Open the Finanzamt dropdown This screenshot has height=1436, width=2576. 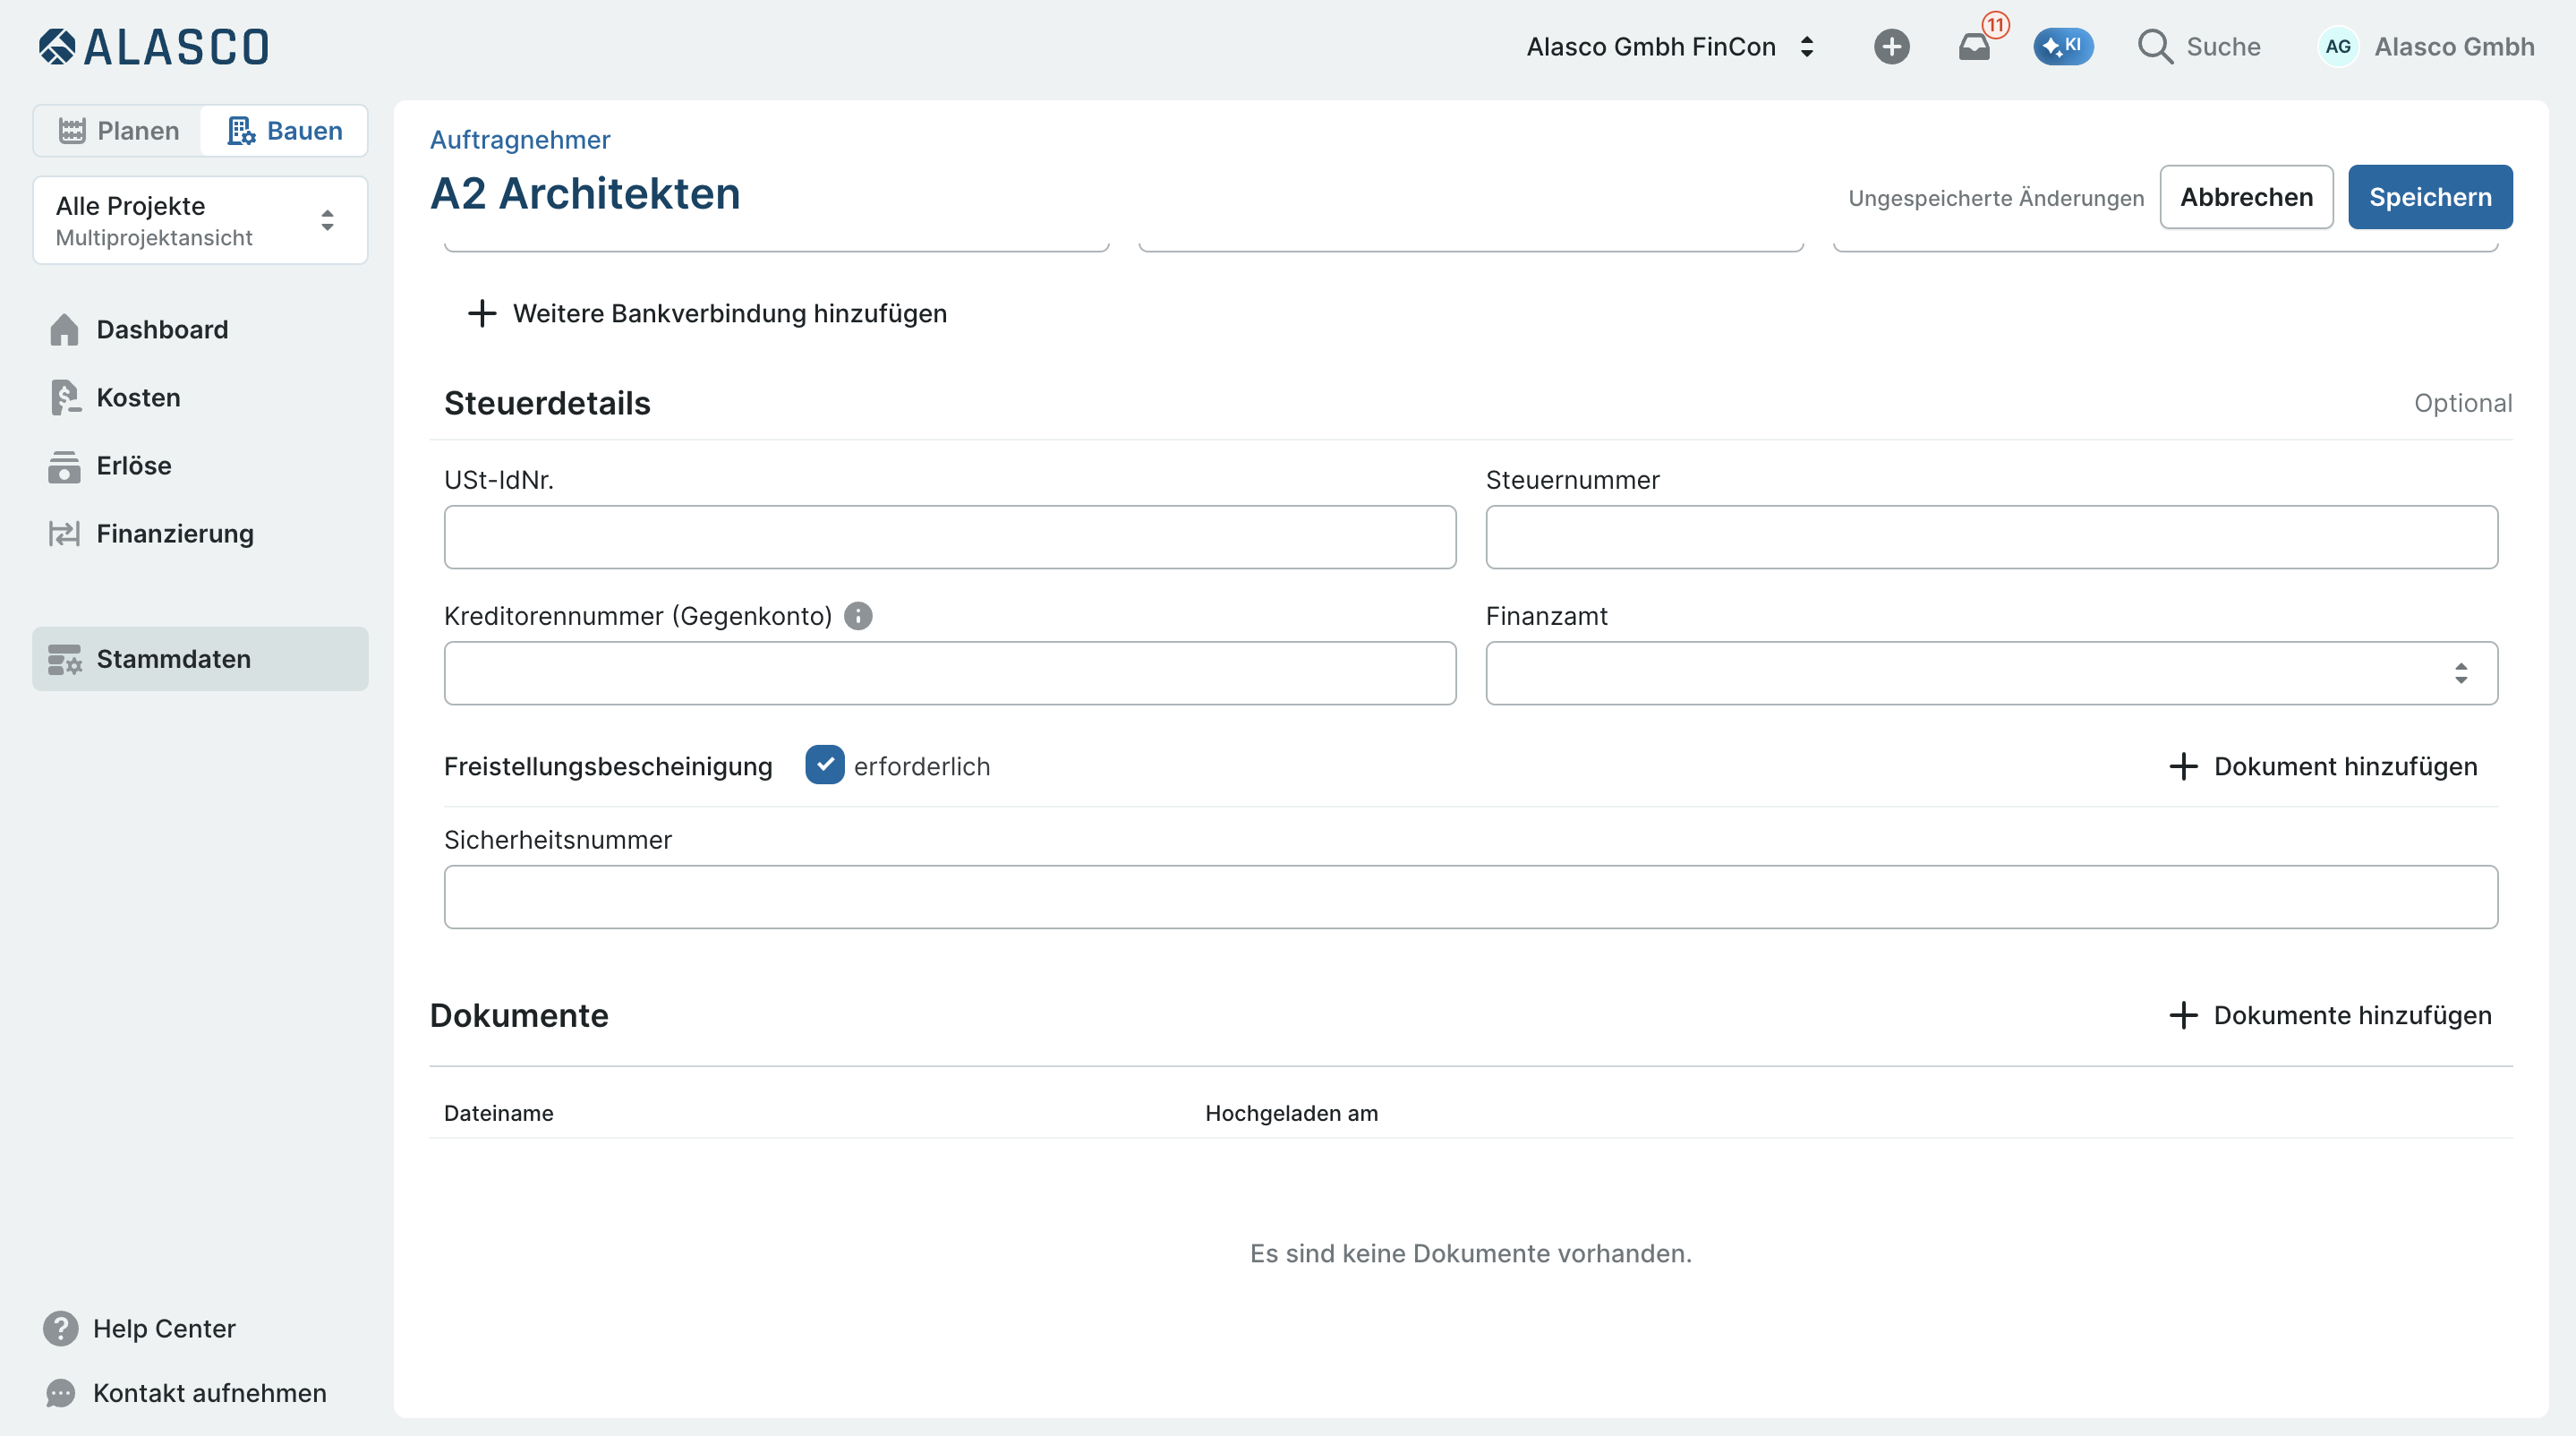coord(1991,673)
